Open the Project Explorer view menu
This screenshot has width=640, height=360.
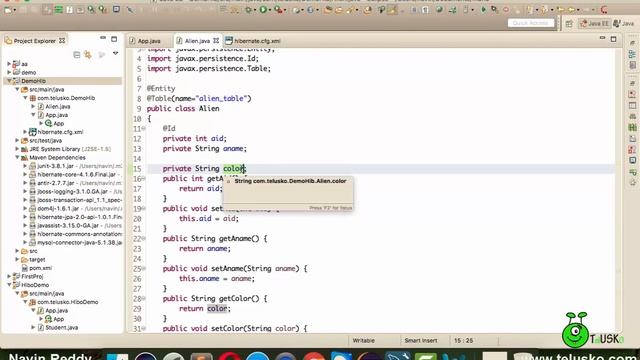tap(116, 53)
